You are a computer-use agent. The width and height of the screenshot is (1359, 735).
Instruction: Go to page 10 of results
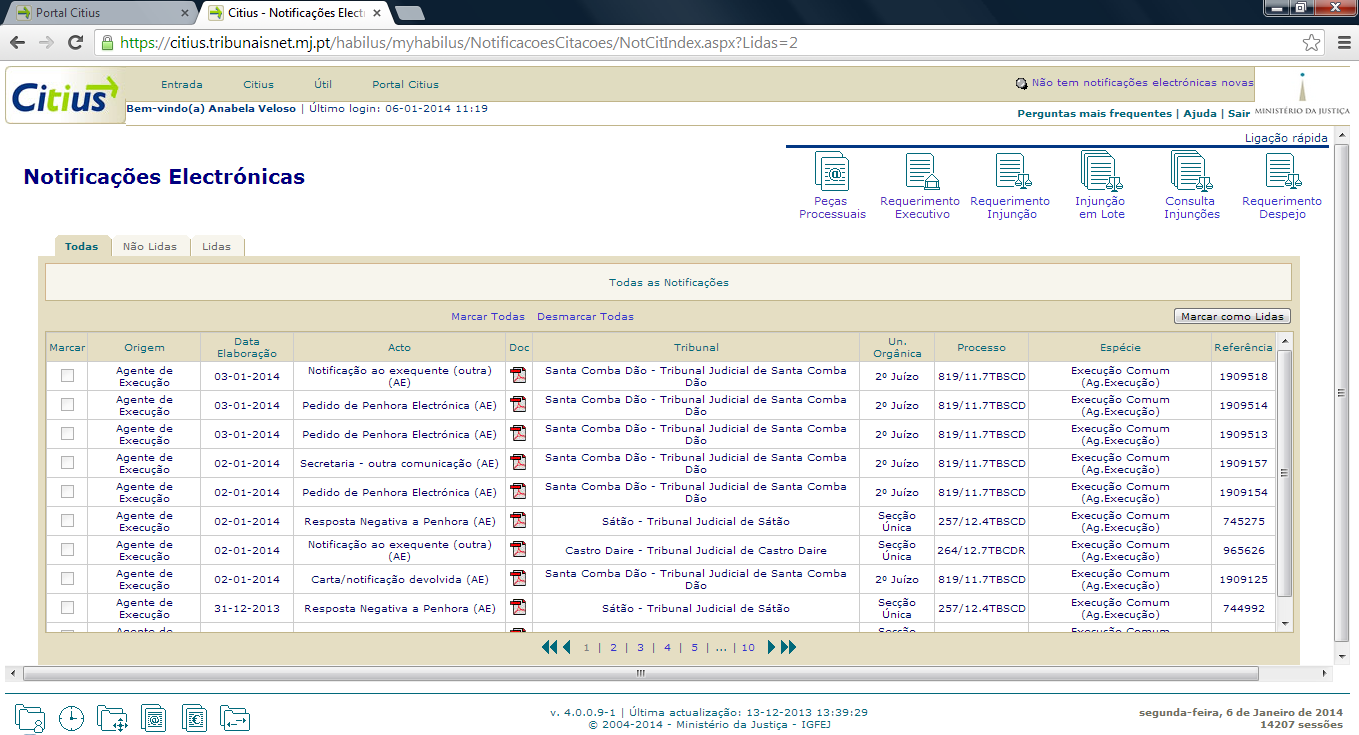pos(748,648)
